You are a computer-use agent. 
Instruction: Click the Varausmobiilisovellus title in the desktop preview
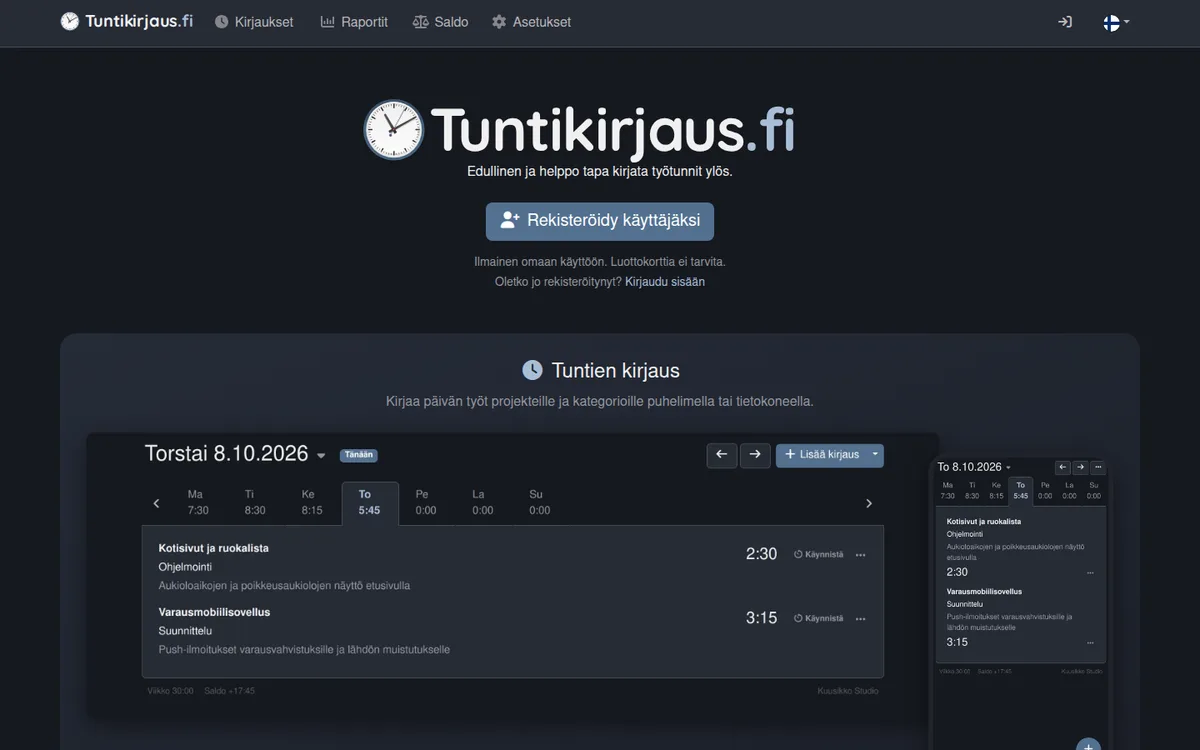(x=215, y=612)
